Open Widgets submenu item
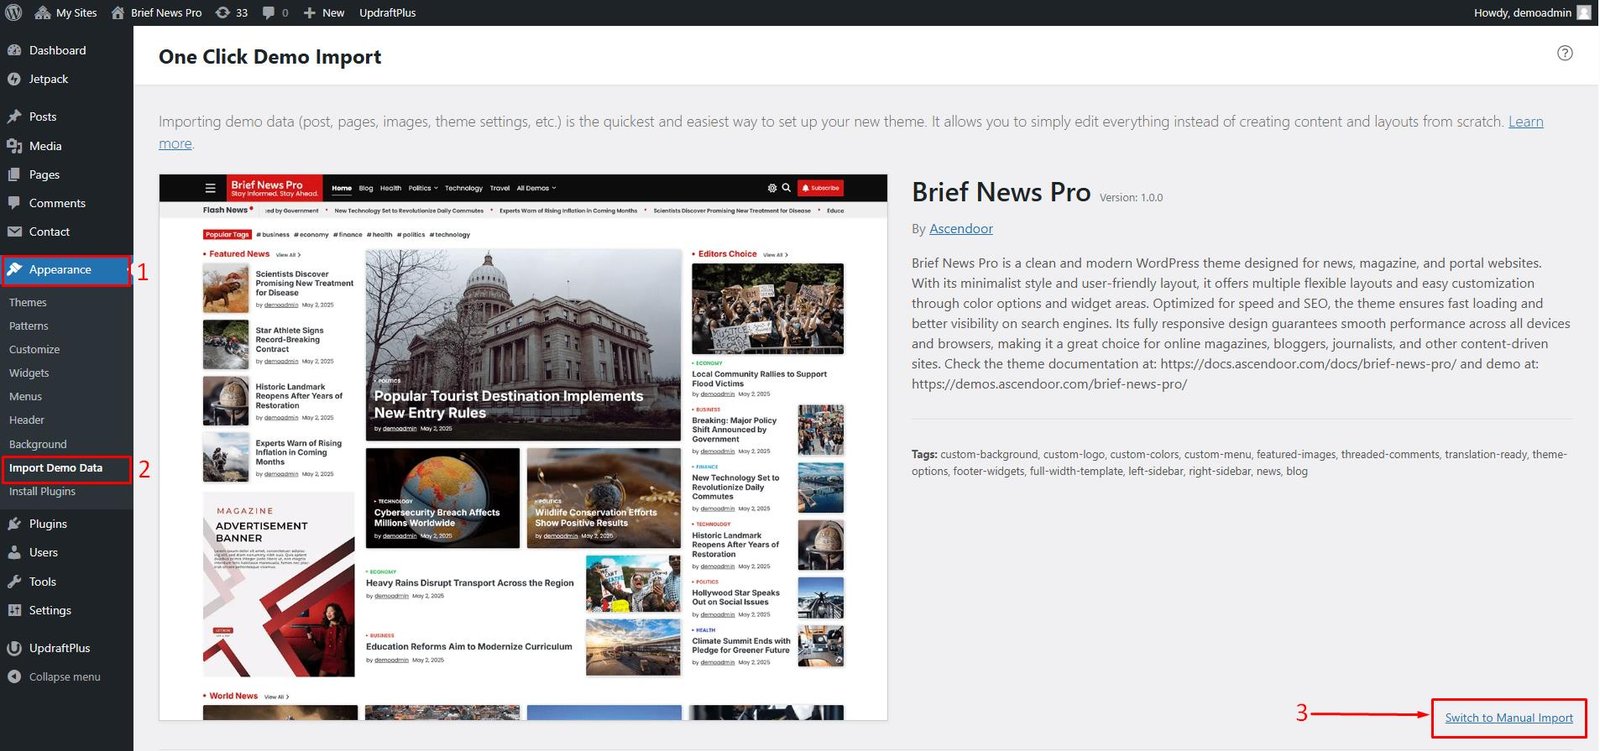 (29, 373)
